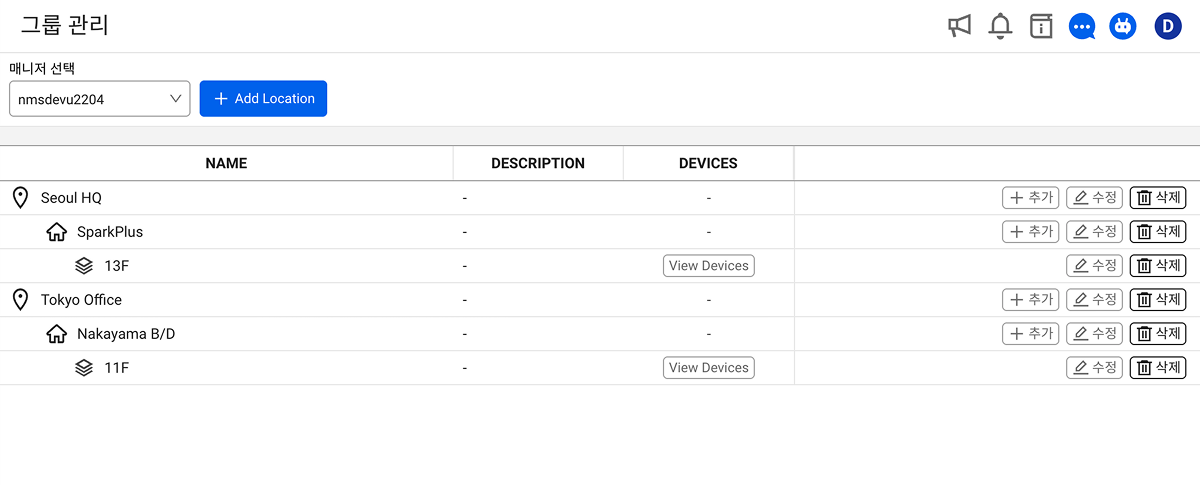View devices for floor 13F
The image size is (1200, 485).
708,266
